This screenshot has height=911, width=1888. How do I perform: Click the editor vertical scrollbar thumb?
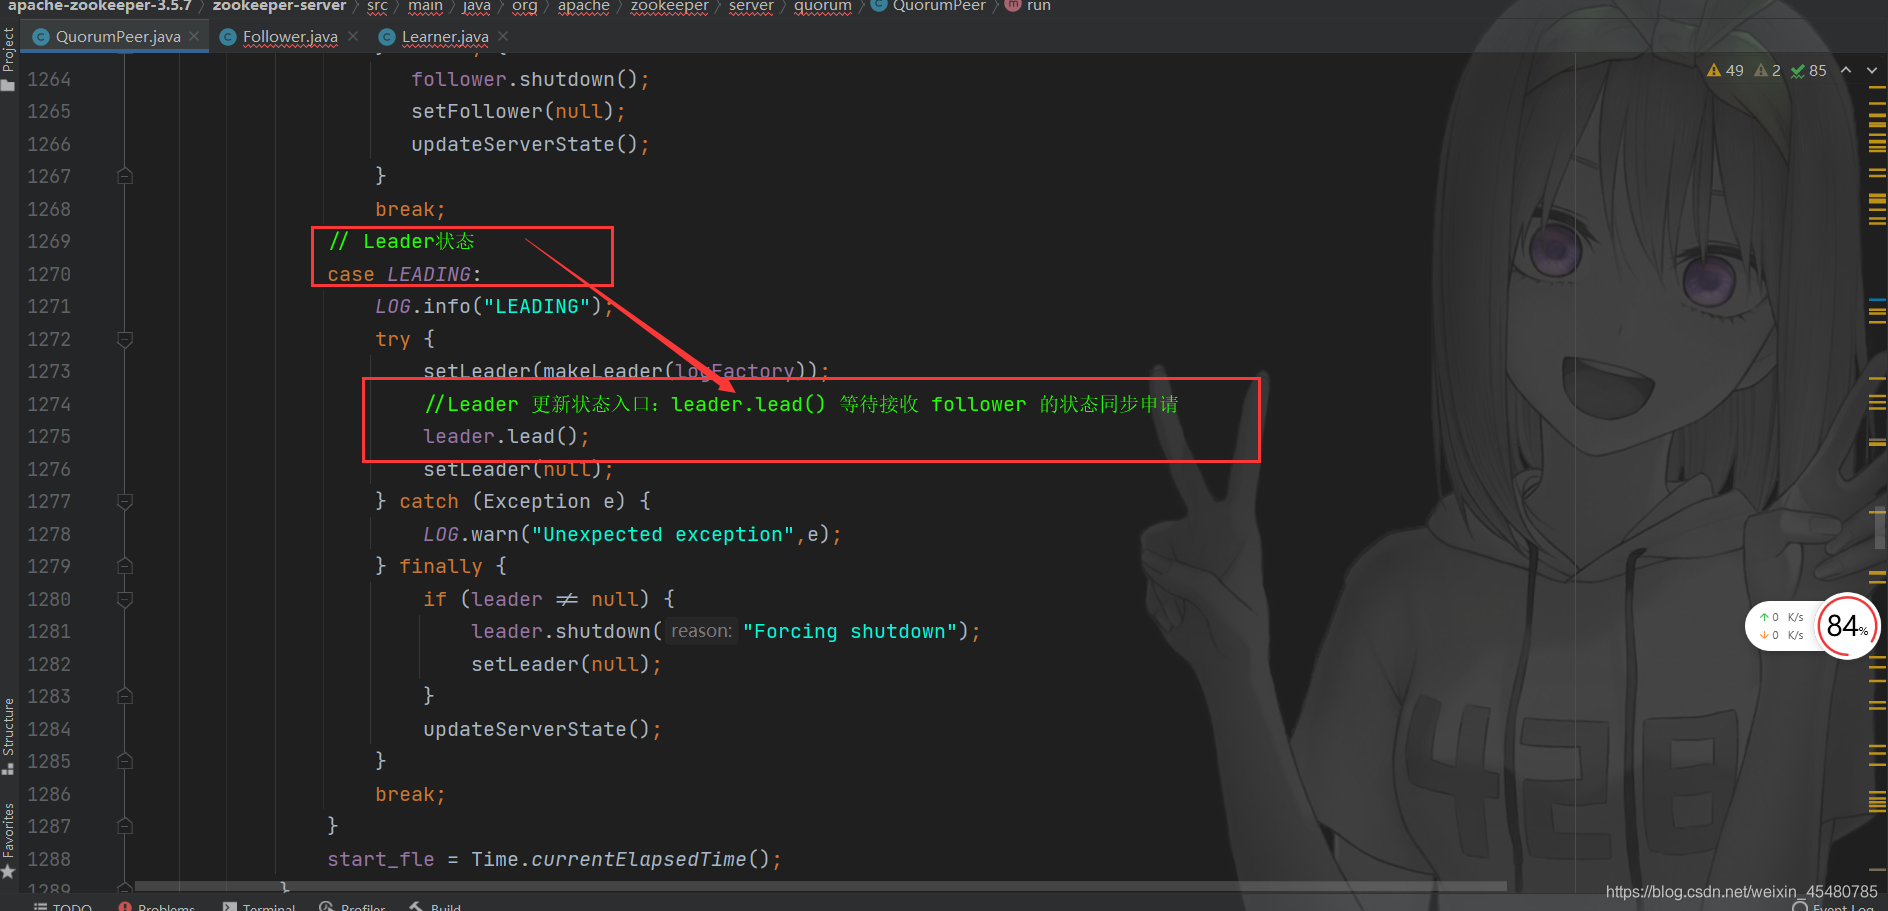(1880, 526)
